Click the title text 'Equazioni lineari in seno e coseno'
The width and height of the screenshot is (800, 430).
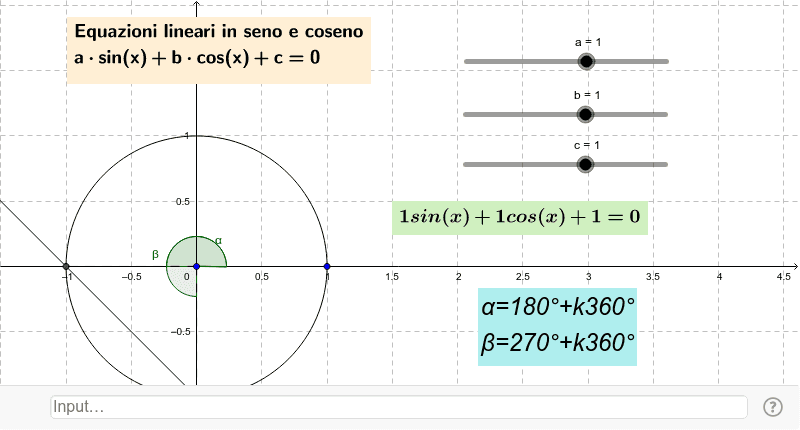(219, 31)
